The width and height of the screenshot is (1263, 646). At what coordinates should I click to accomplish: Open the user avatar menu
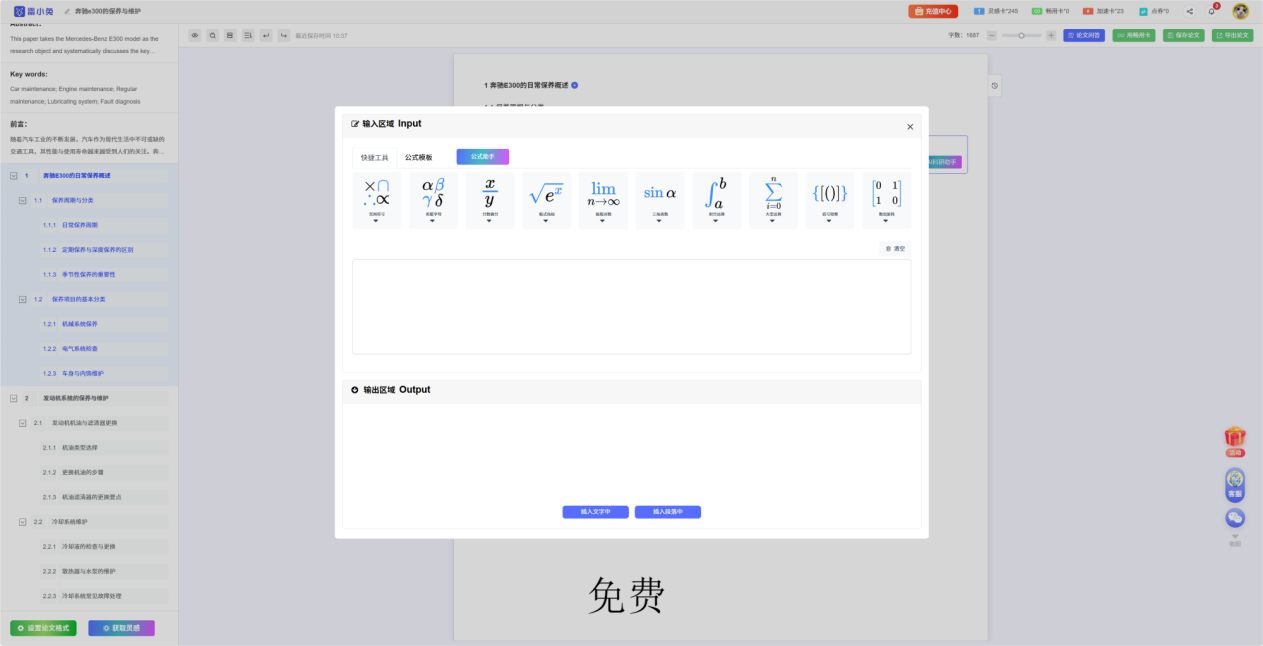1240,11
